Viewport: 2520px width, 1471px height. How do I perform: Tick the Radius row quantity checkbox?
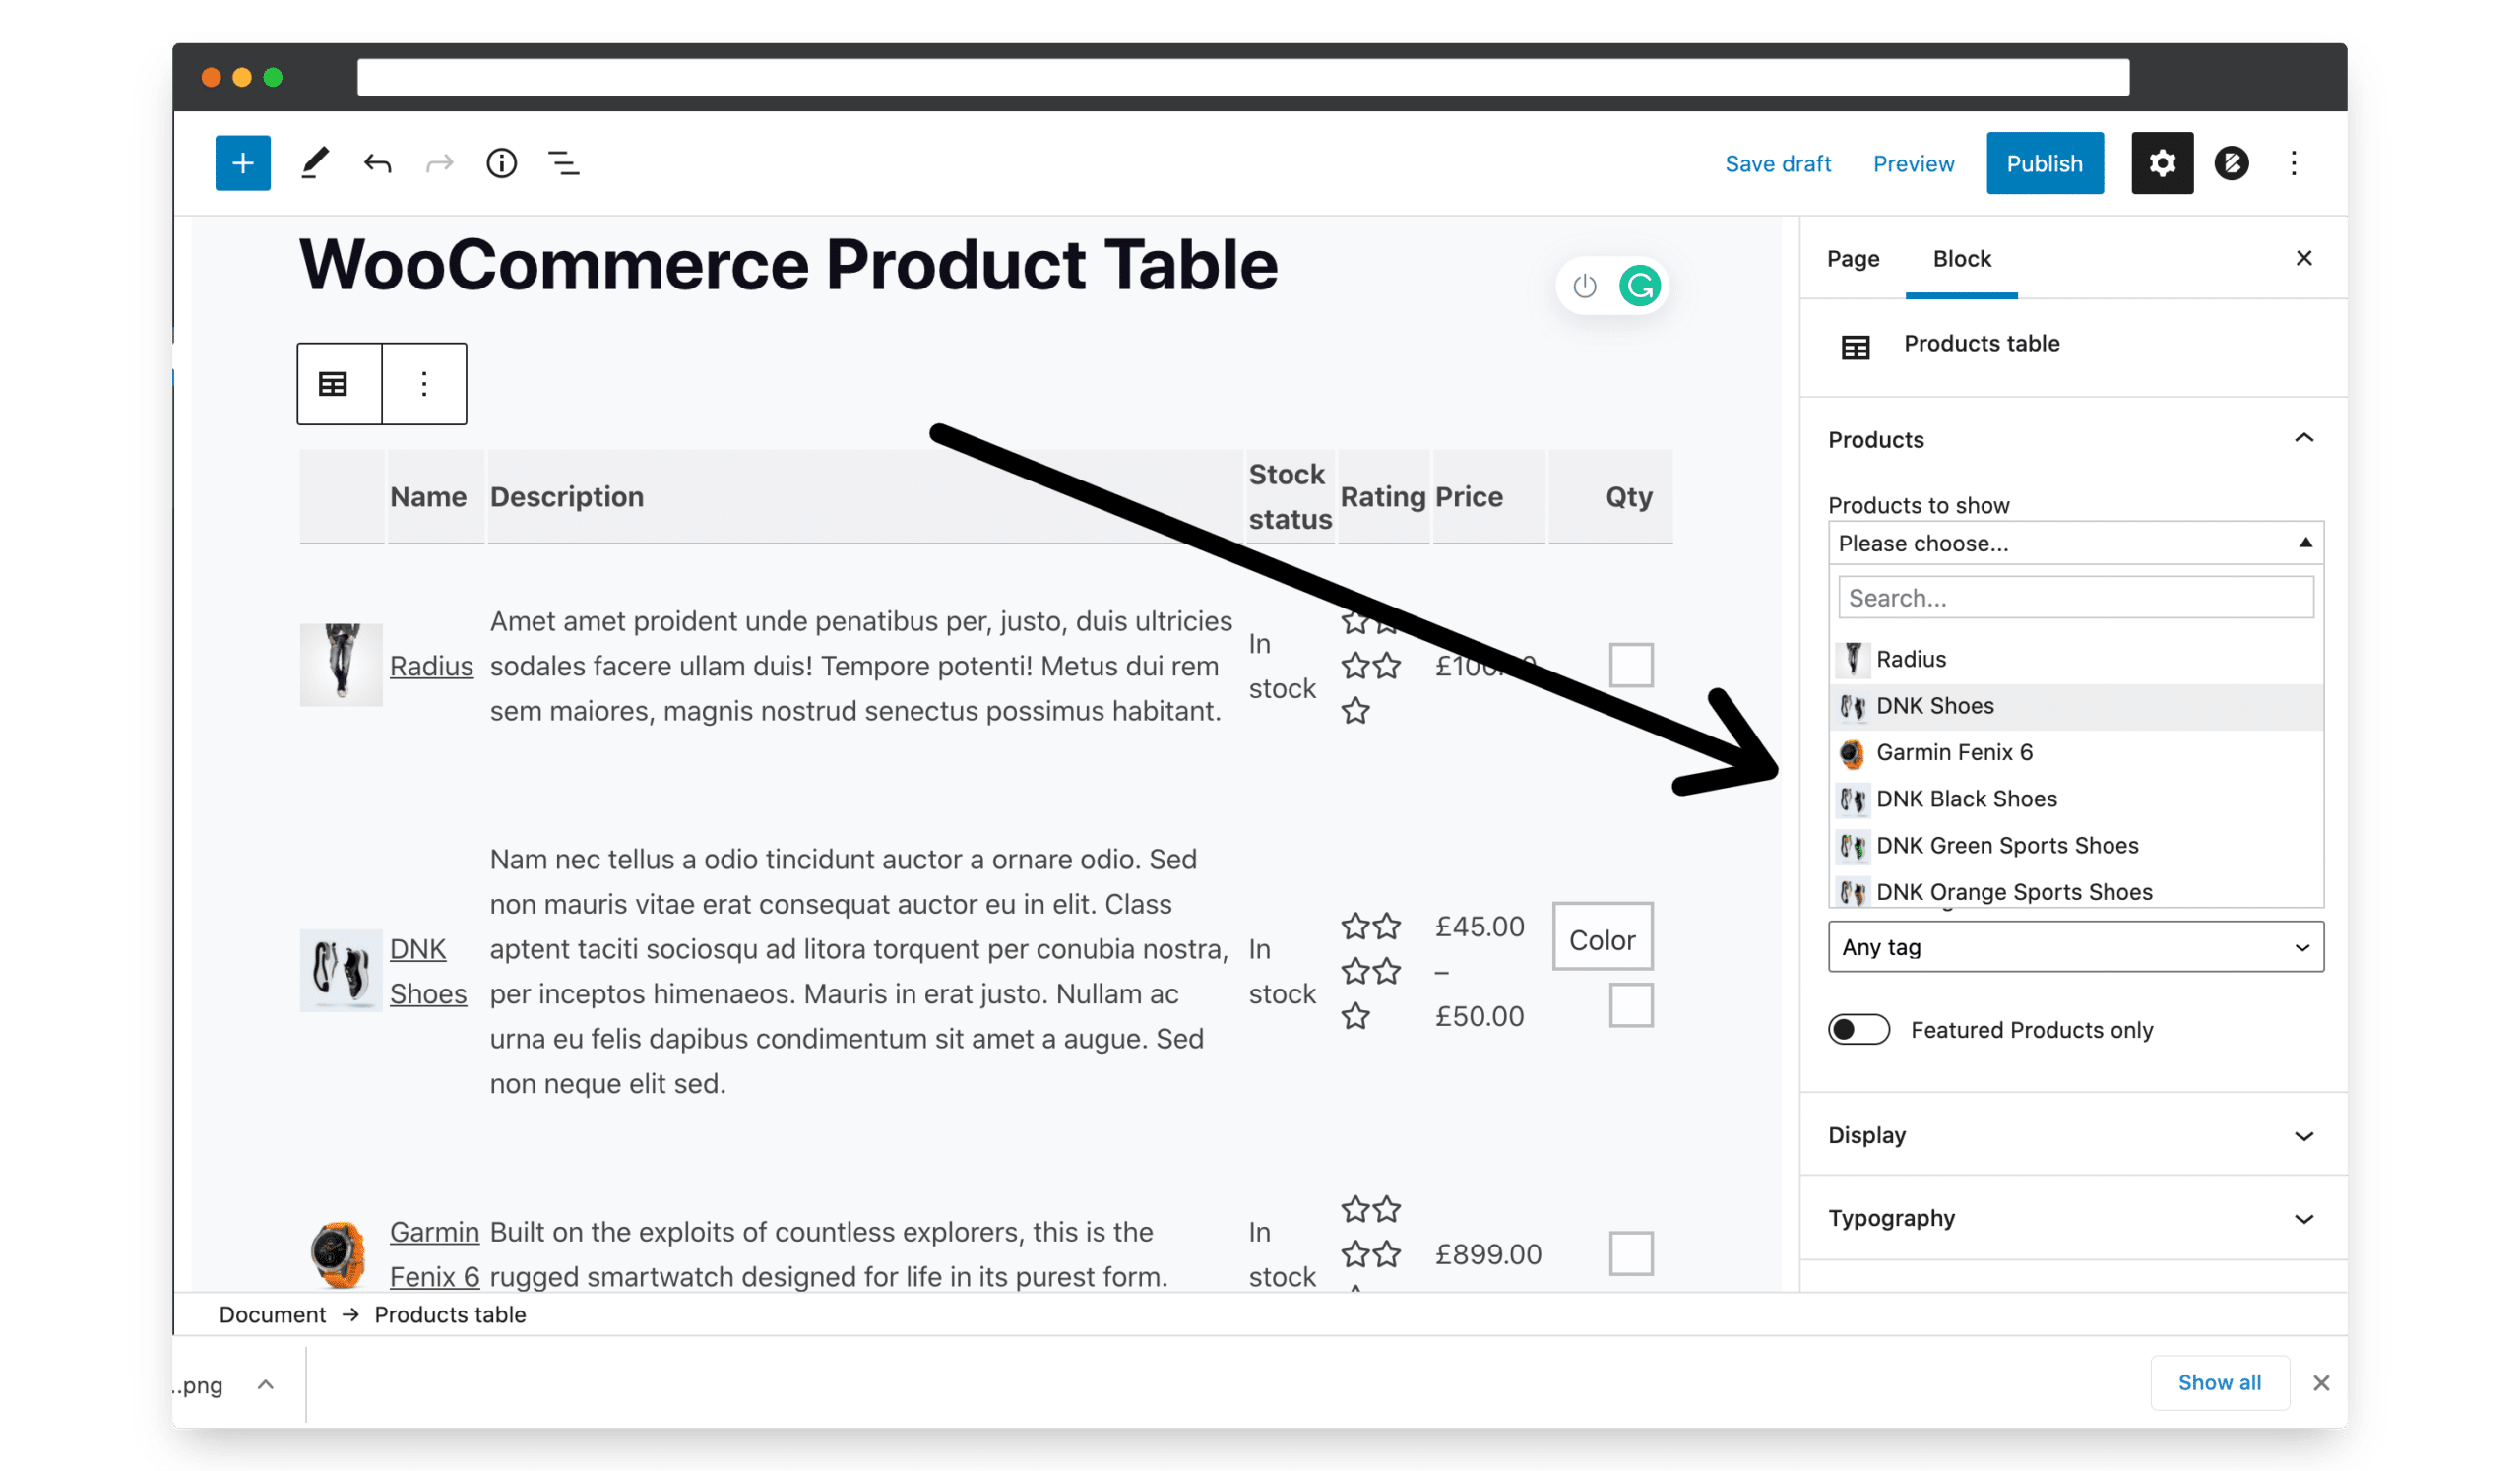(x=1631, y=665)
